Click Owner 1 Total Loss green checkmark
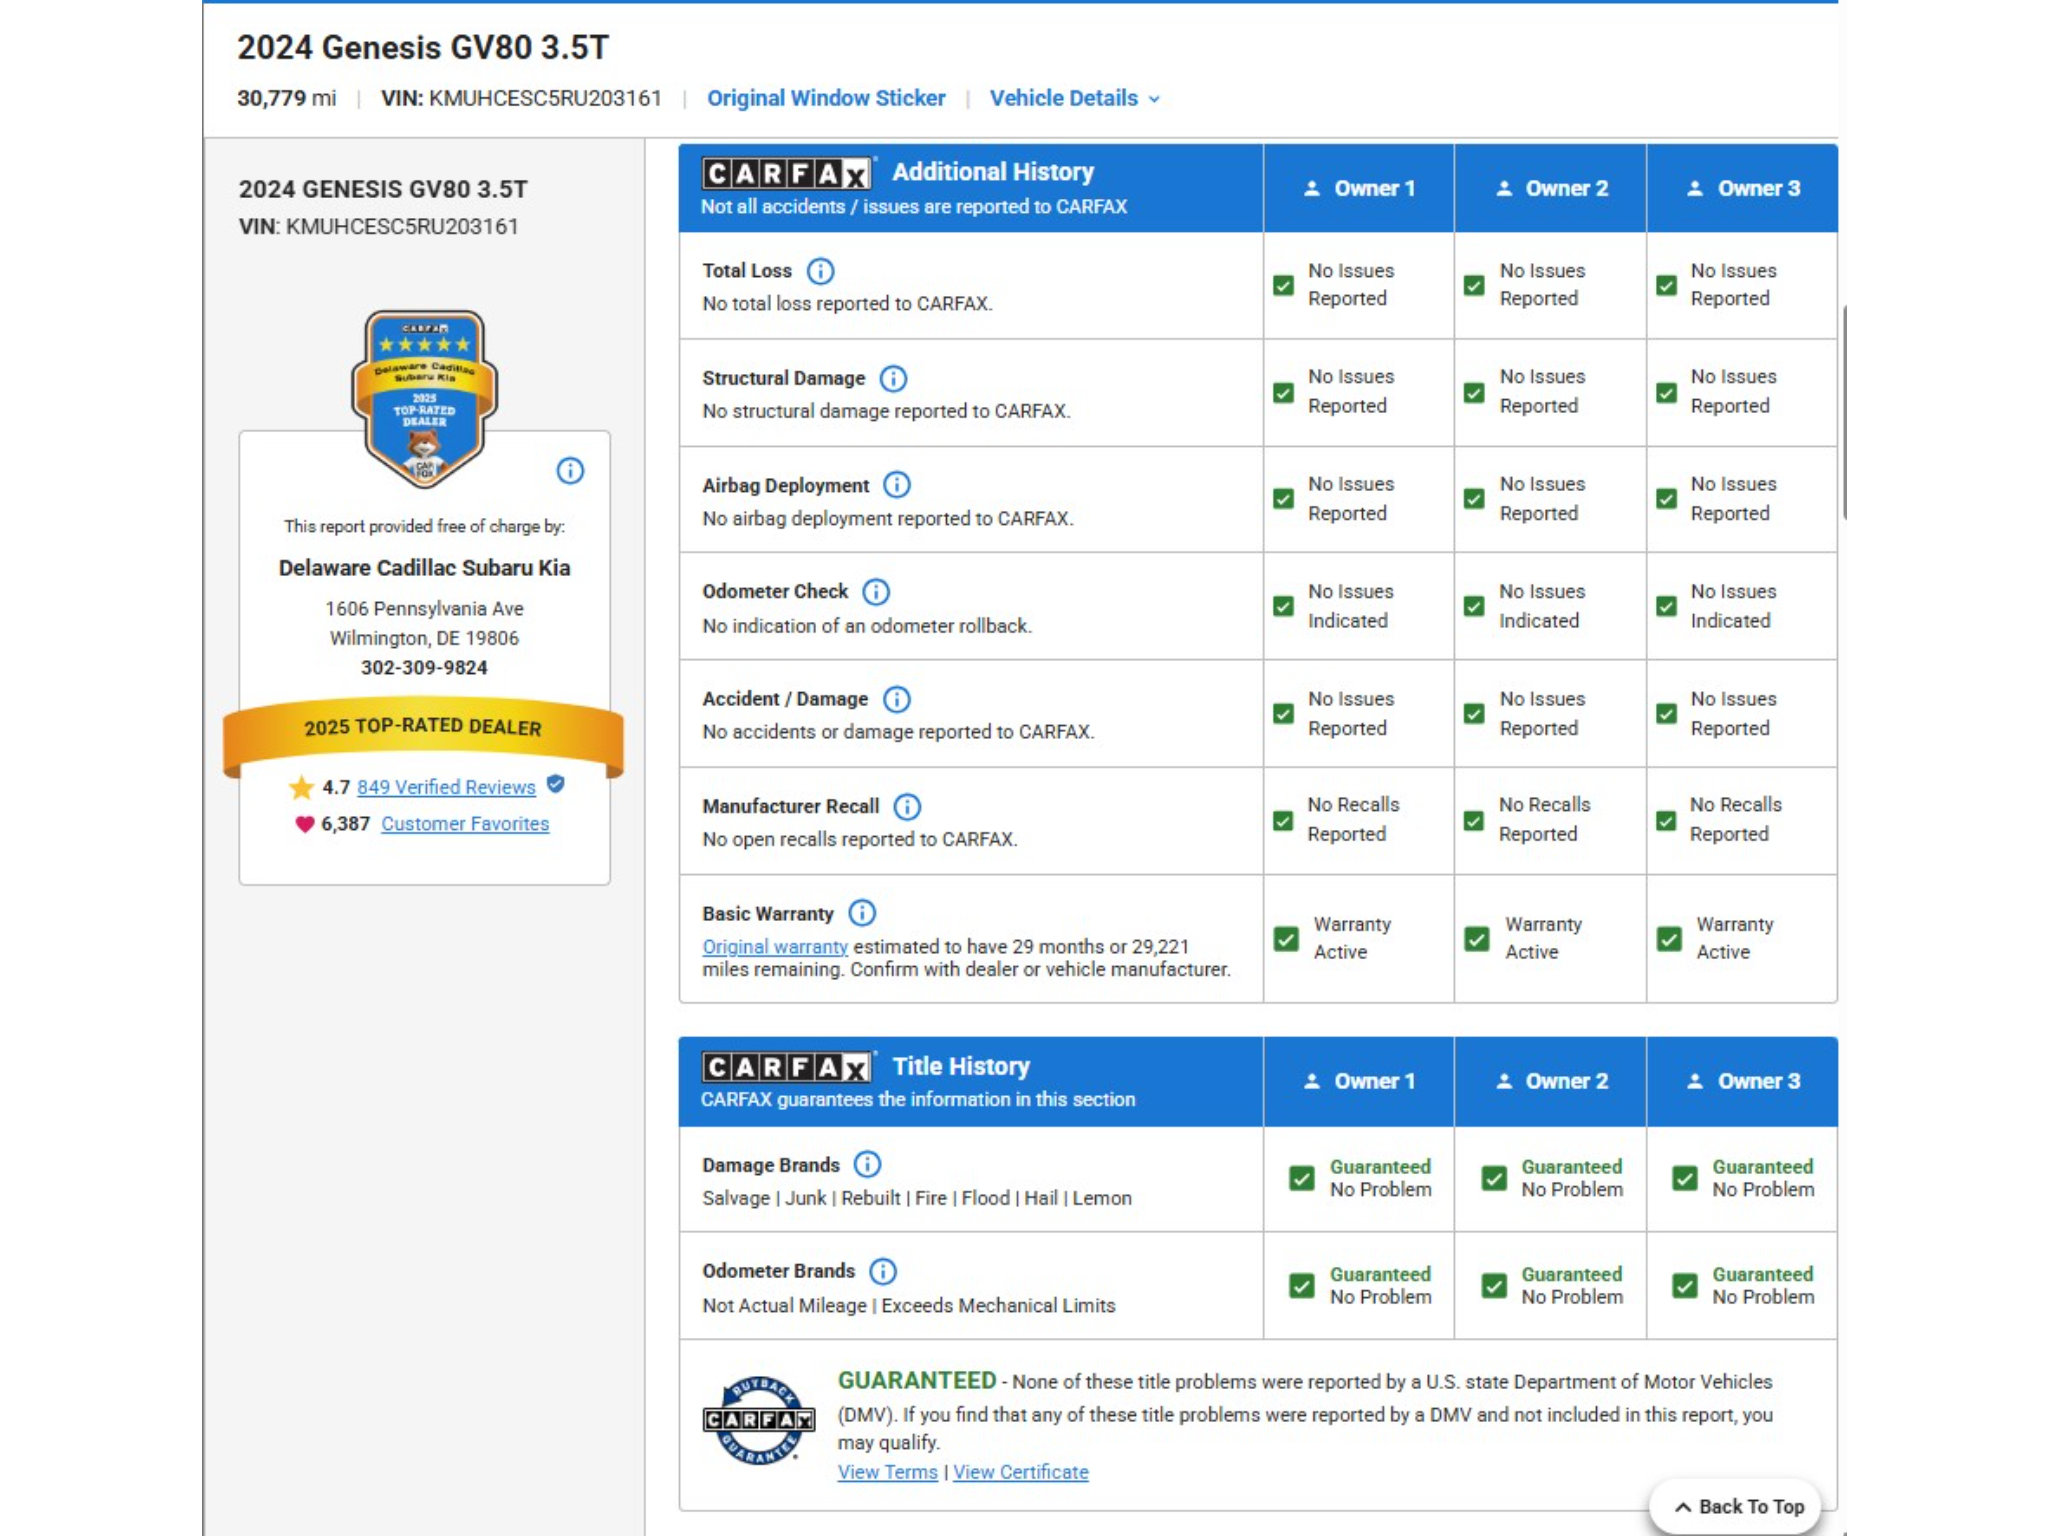Screen dimensions: 2048x1536 pyautogui.click(x=1283, y=286)
